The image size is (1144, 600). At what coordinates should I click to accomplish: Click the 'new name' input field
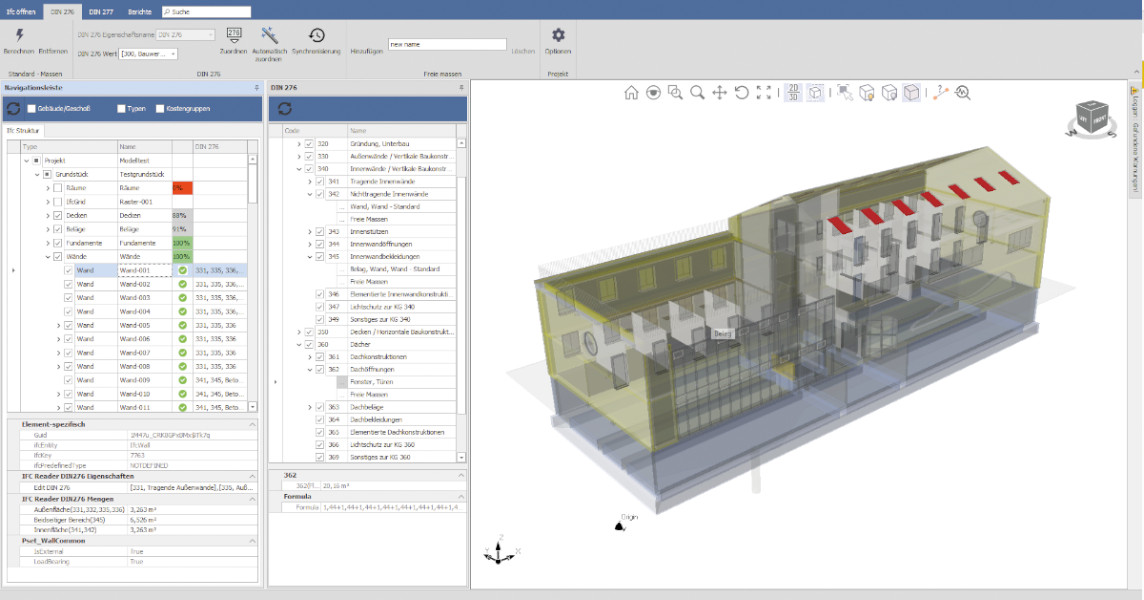447,45
